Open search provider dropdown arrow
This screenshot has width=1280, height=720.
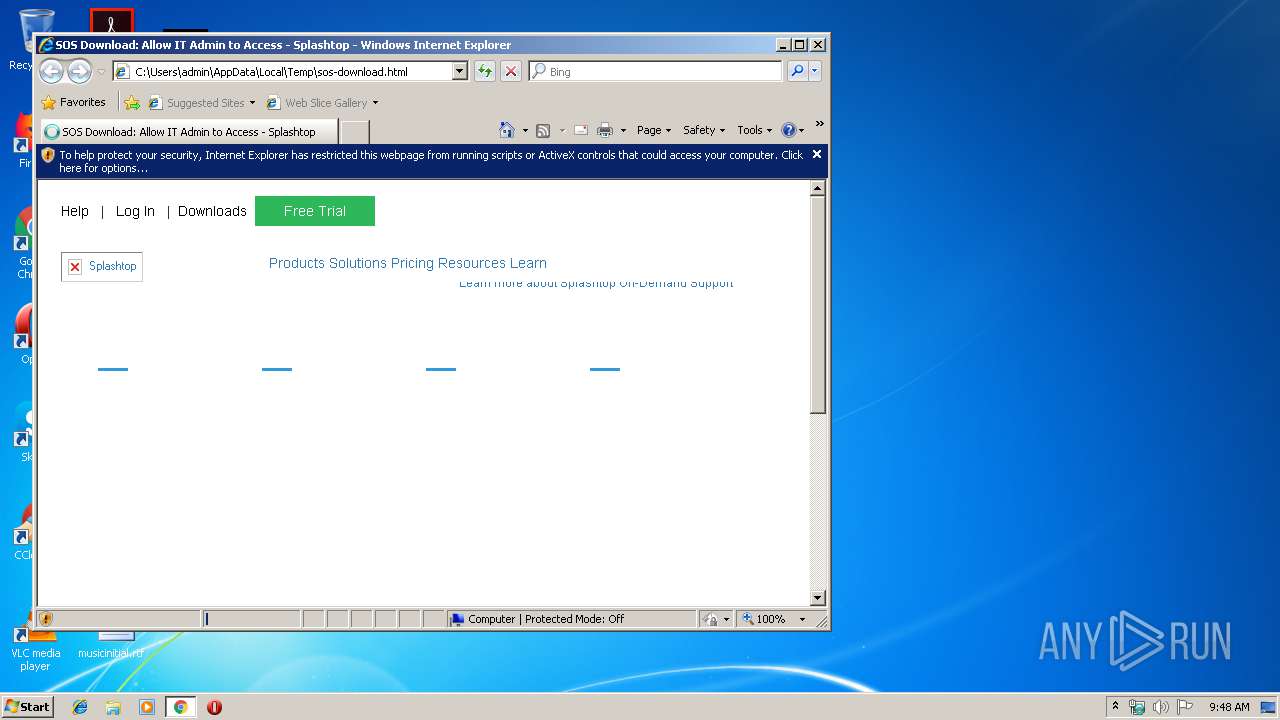[815, 72]
